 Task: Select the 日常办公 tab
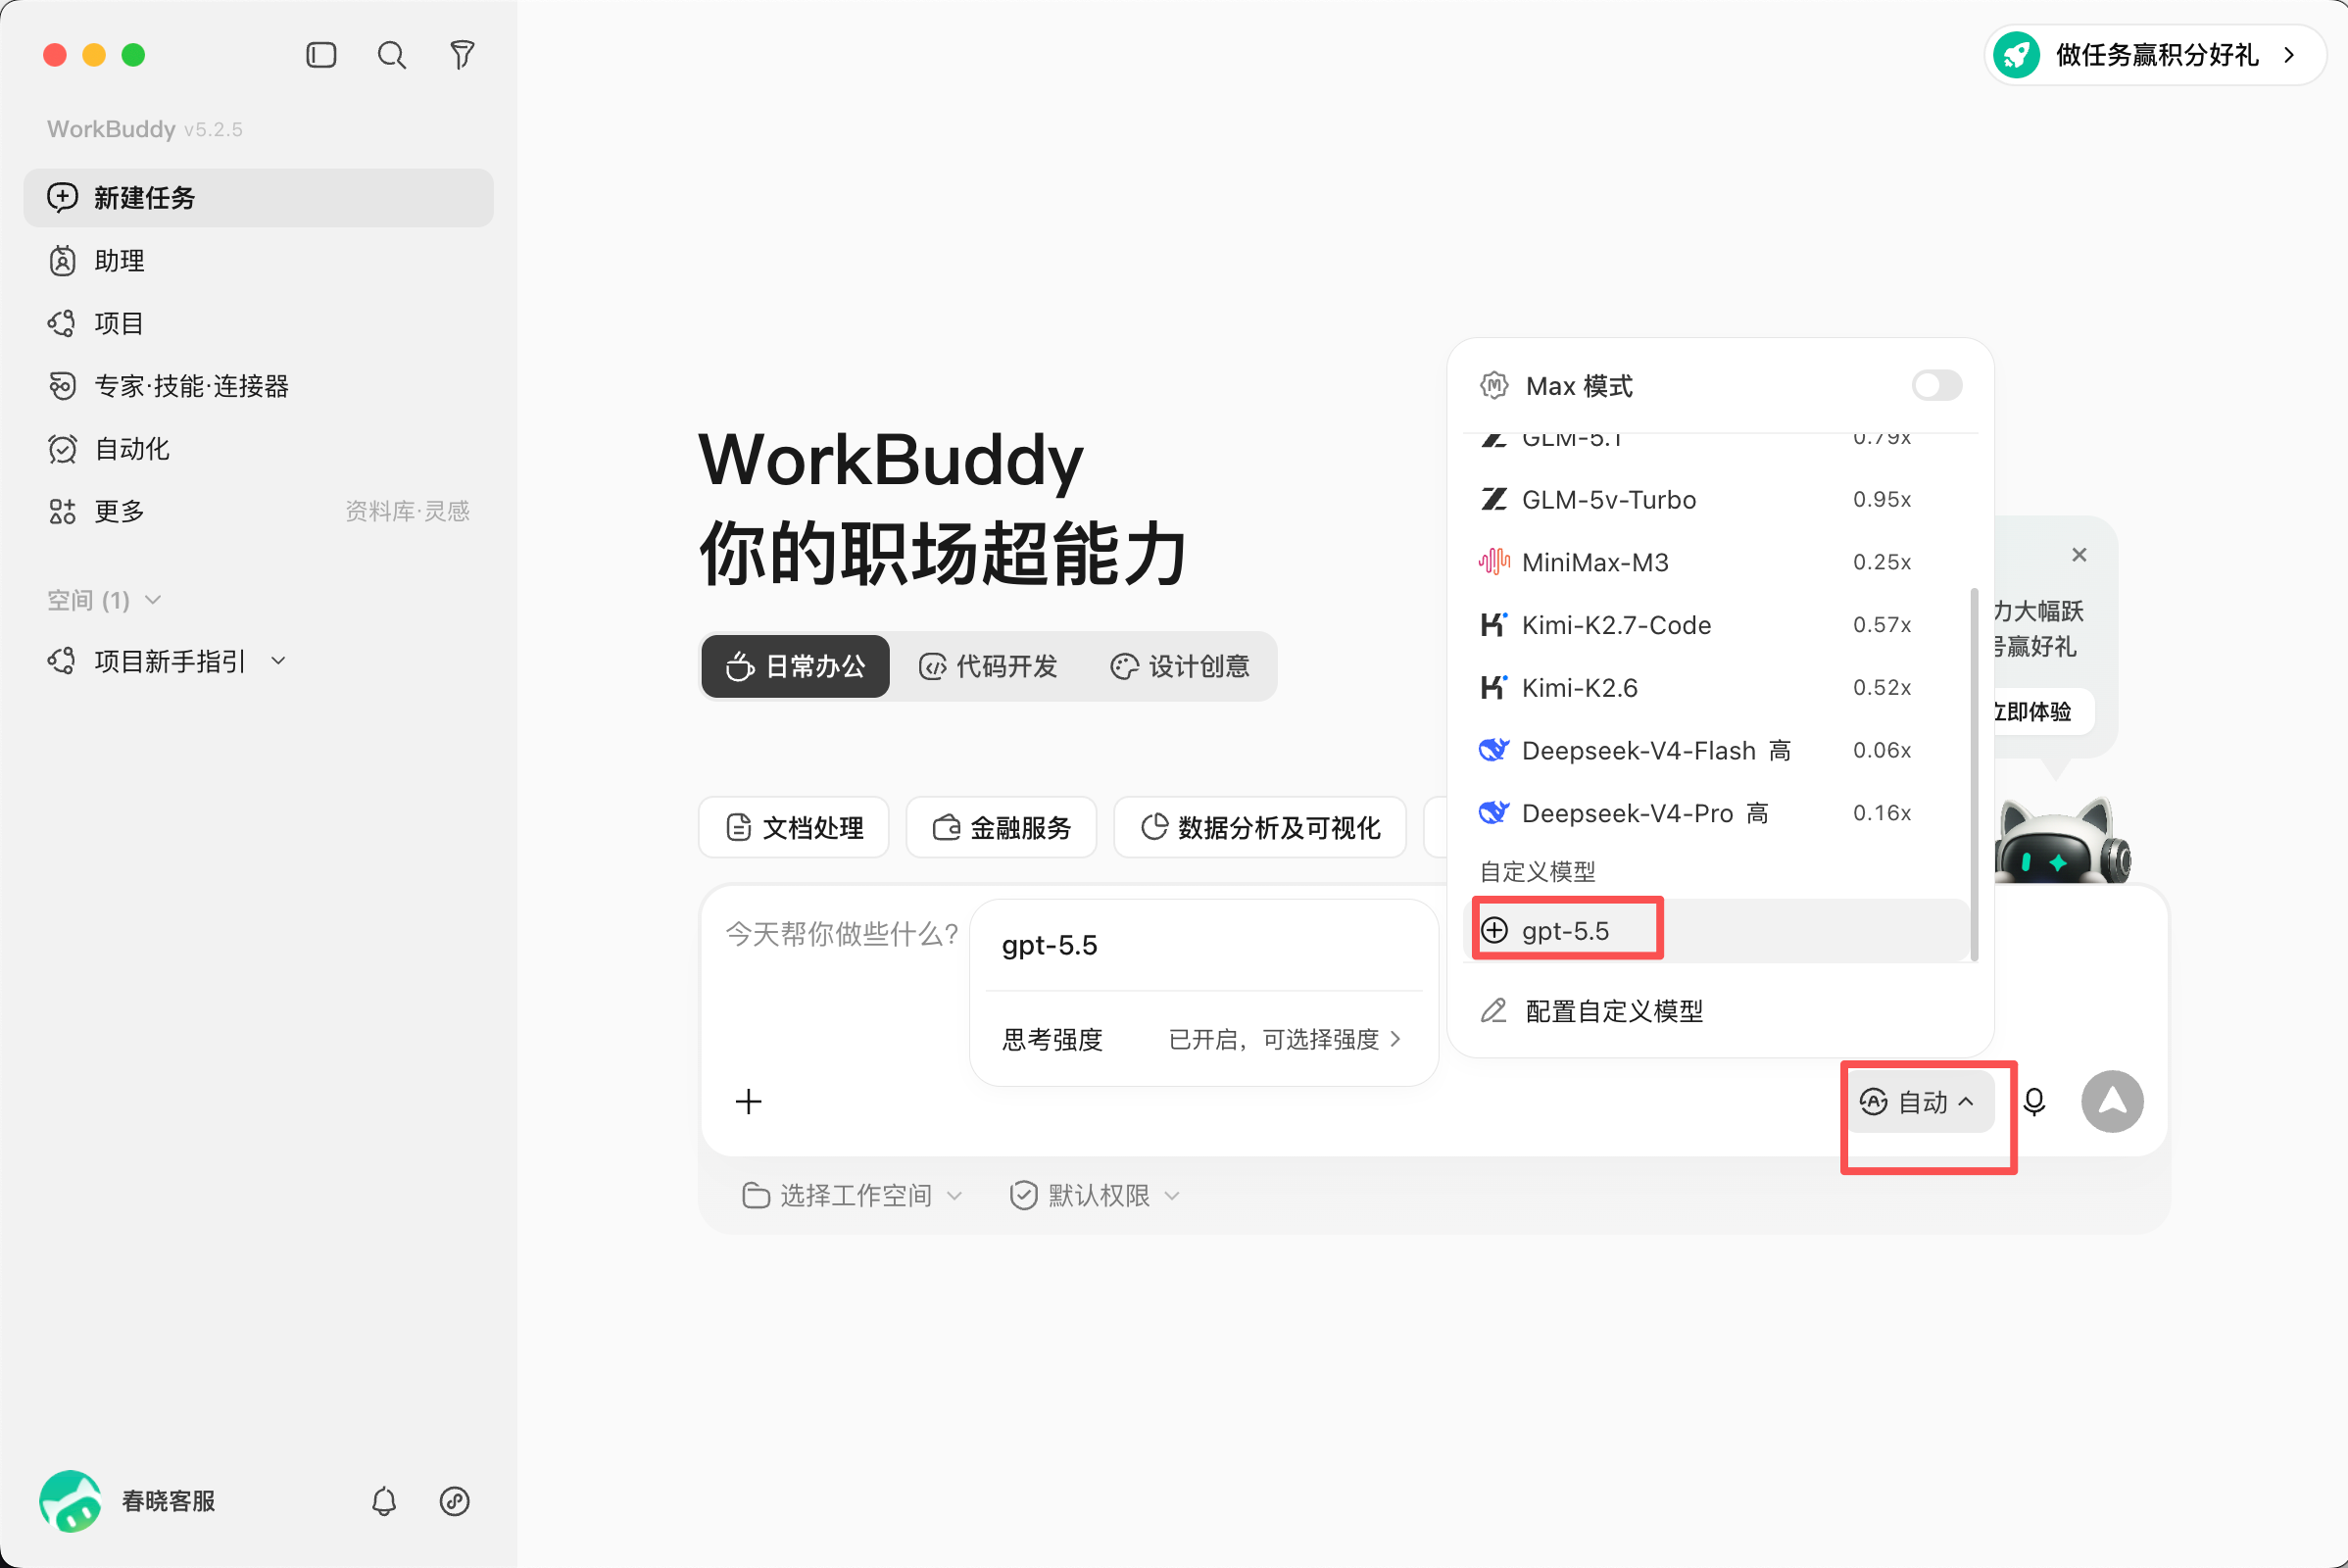pos(795,666)
